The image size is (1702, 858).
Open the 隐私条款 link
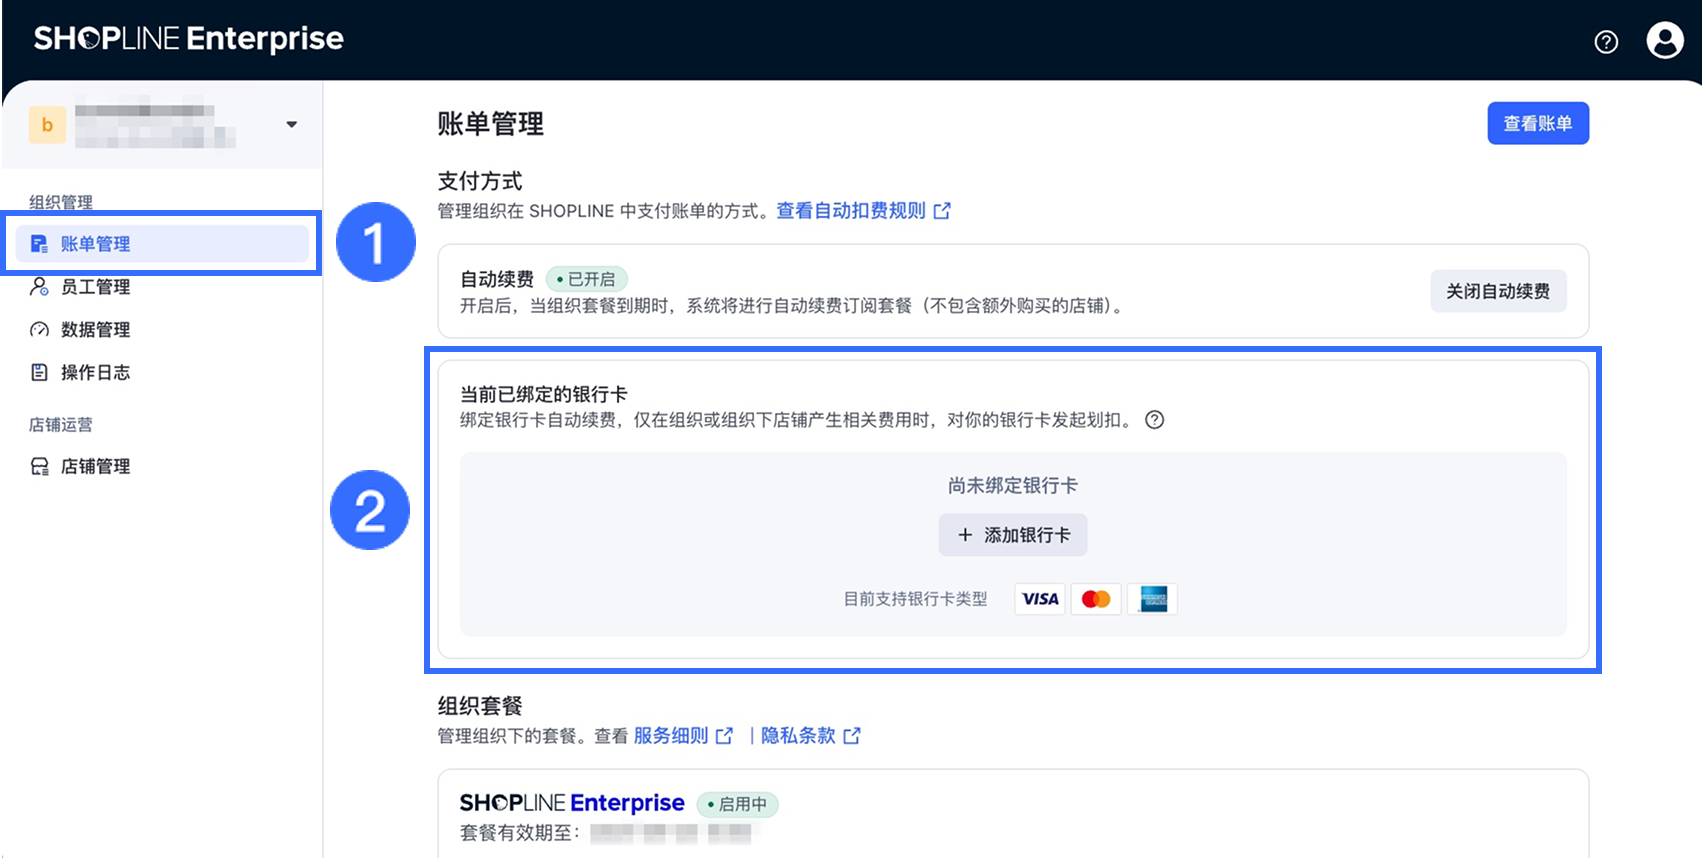pyautogui.click(x=798, y=736)
